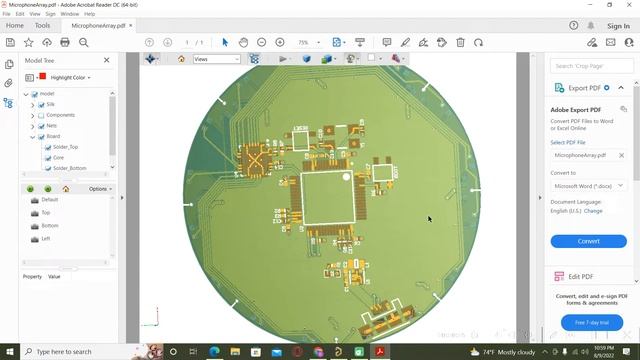
Task: Open the notifications bell
Action: [591, 26]
